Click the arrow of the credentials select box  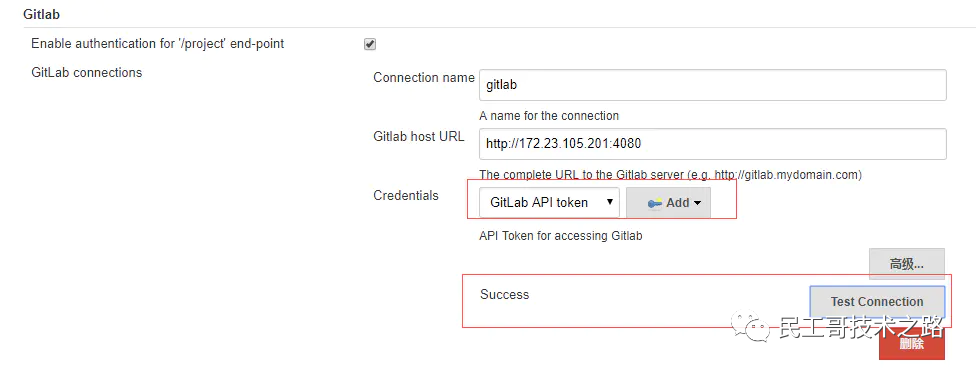(609, 202)
